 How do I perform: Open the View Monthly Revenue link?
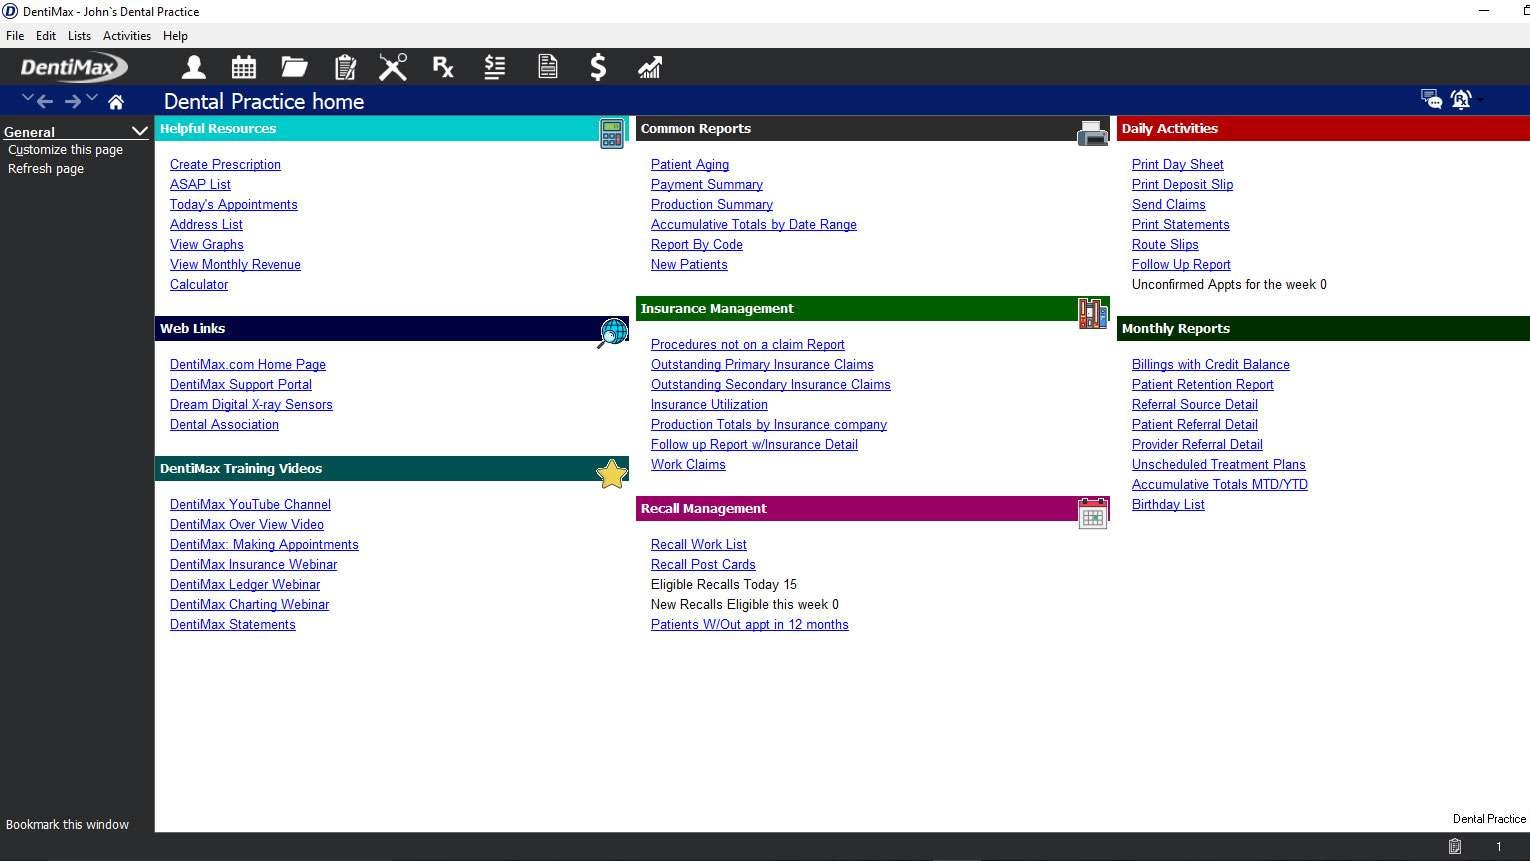[235, 265]
